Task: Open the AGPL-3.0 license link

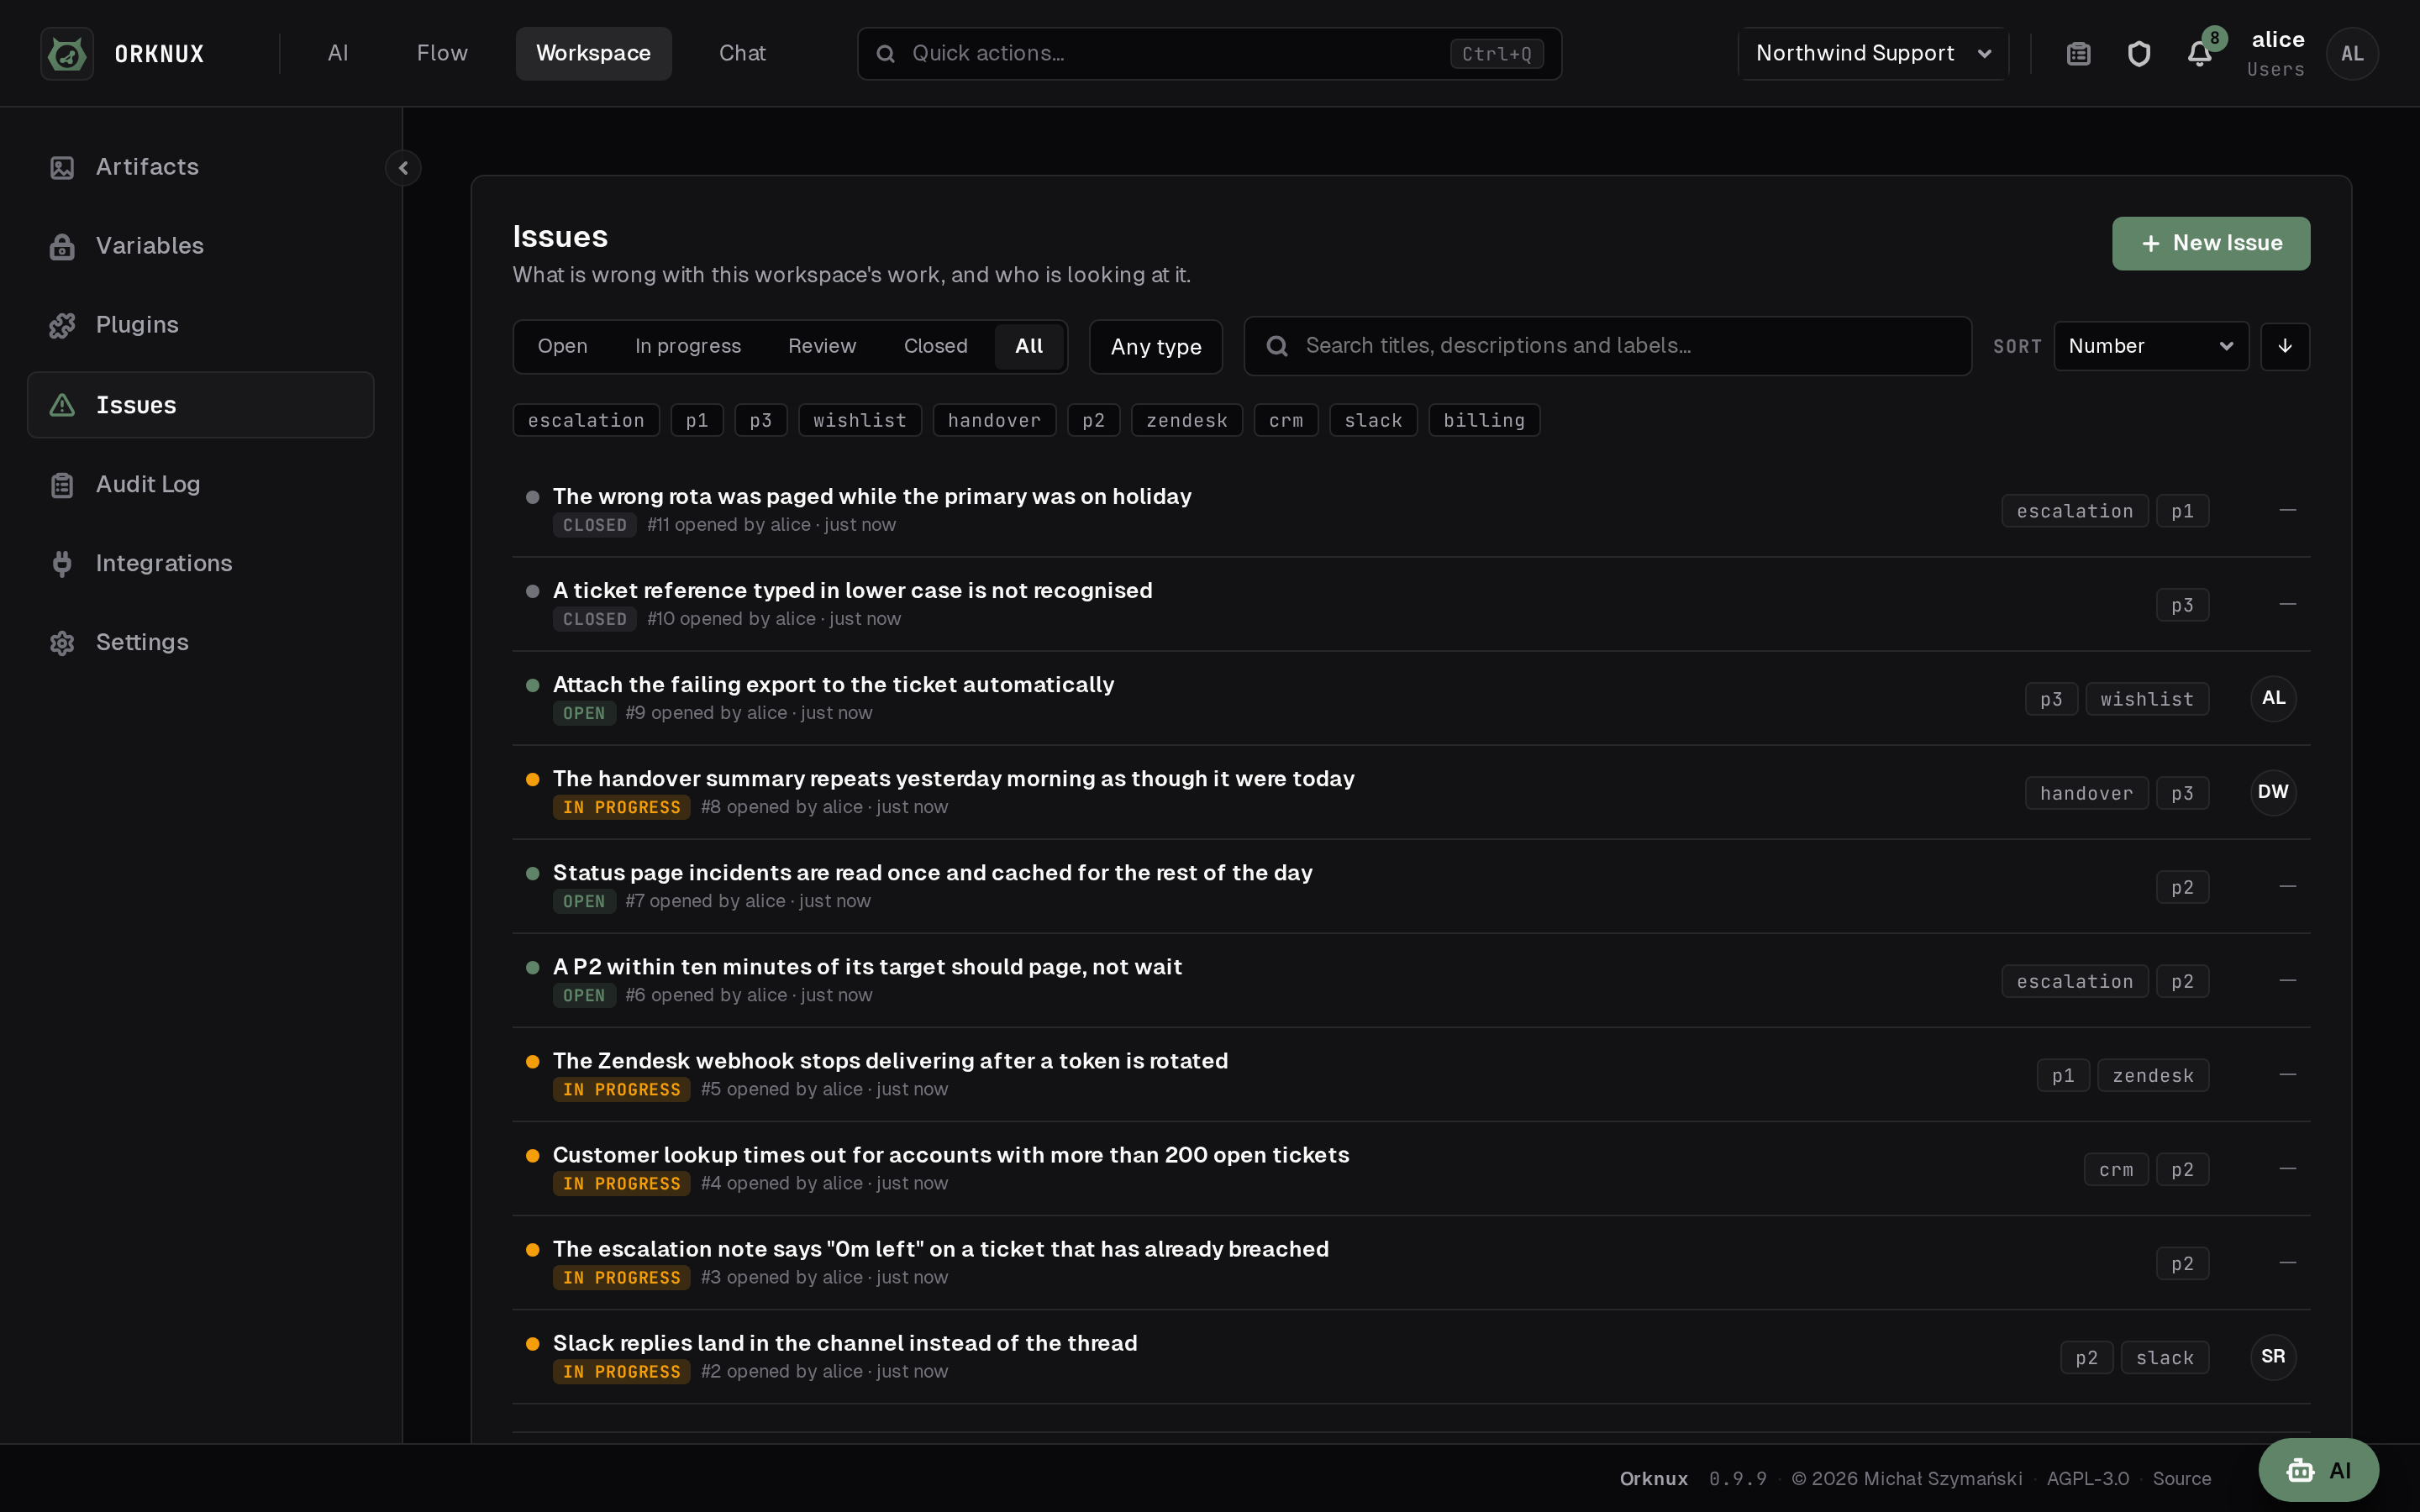Action: pos(2088,1478)
